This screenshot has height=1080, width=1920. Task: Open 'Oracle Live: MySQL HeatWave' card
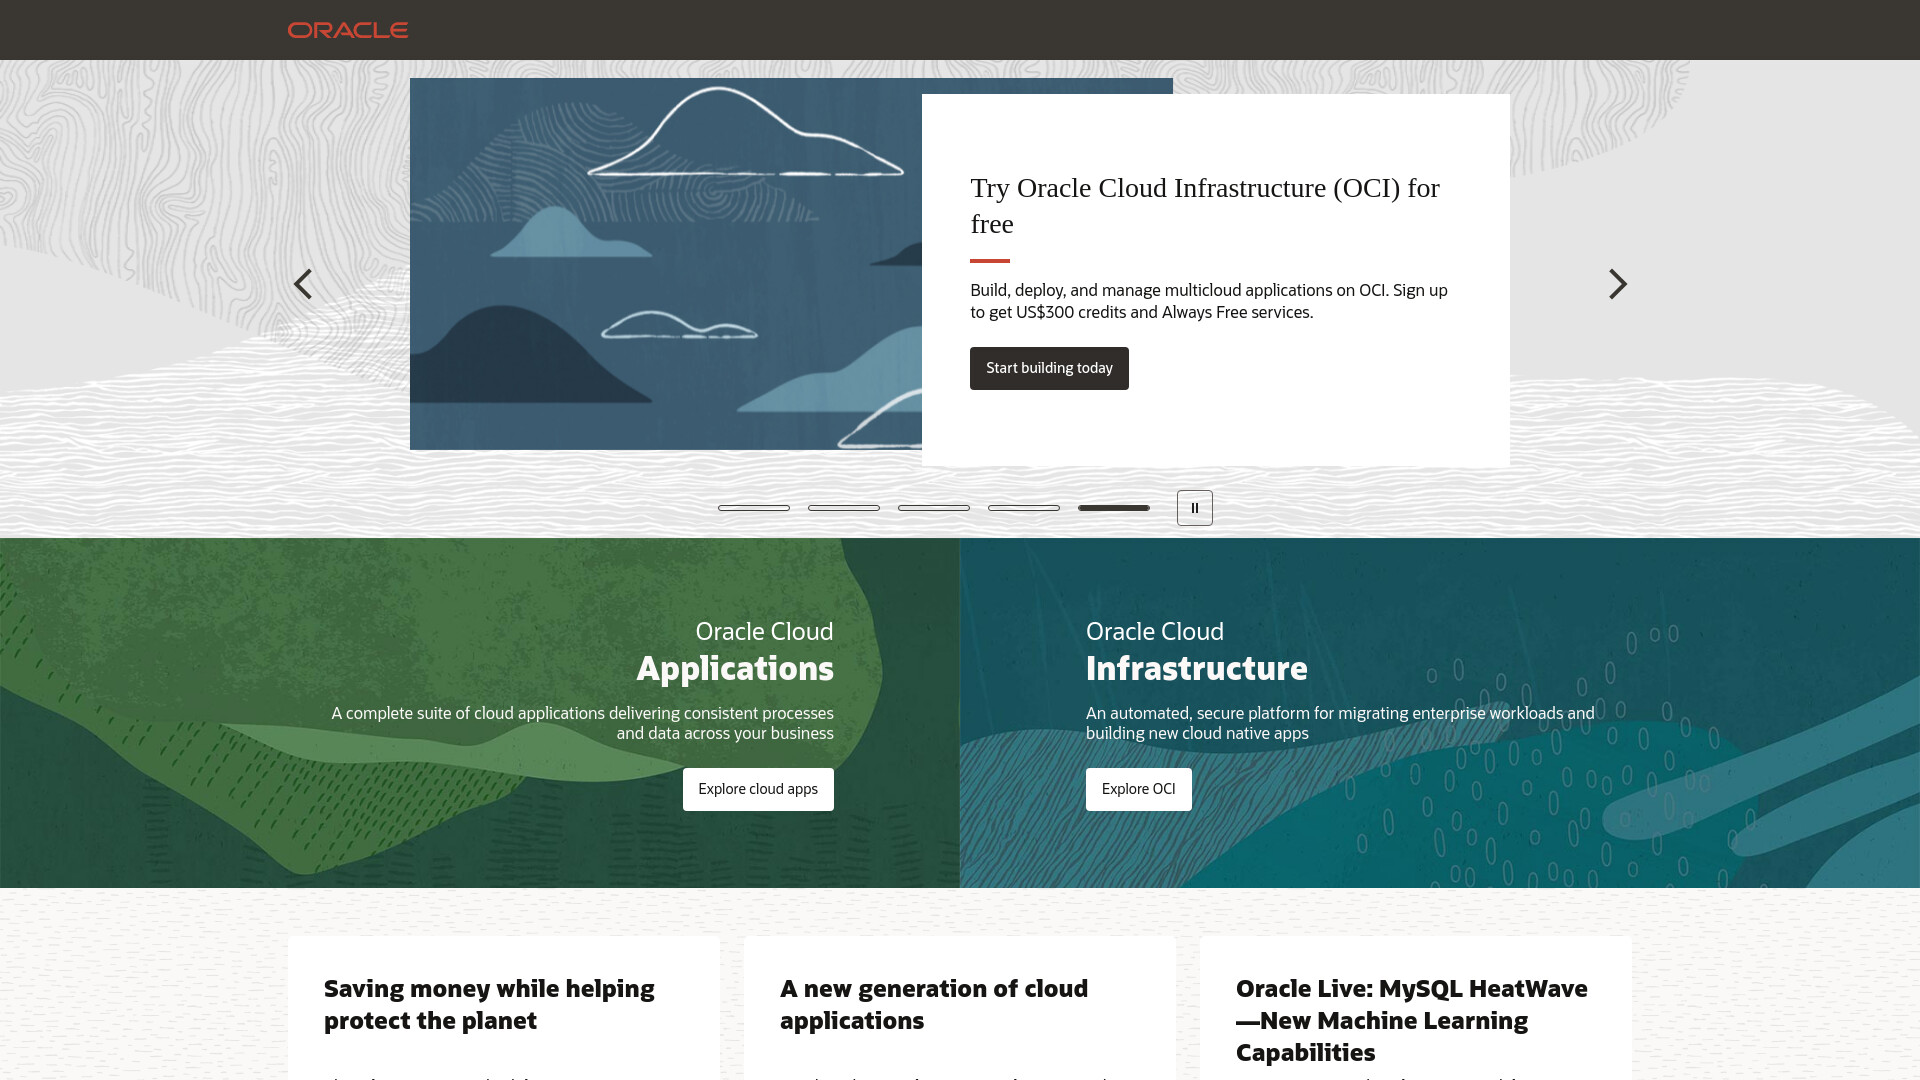click(x=1416, y=1008)
